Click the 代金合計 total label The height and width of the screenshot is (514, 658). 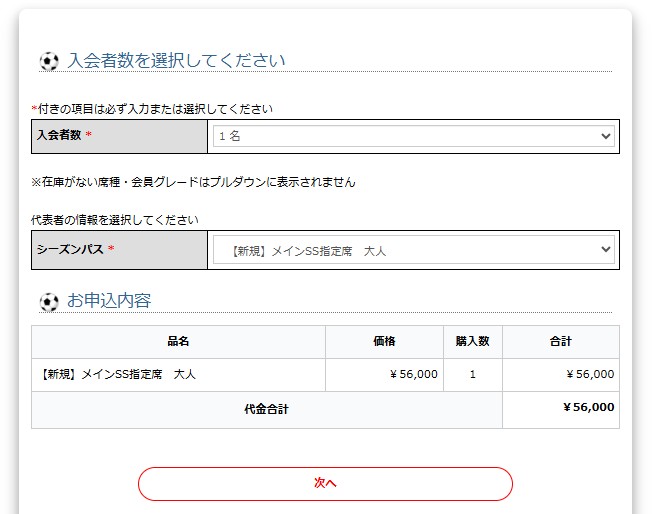click(x=266, y=409)
